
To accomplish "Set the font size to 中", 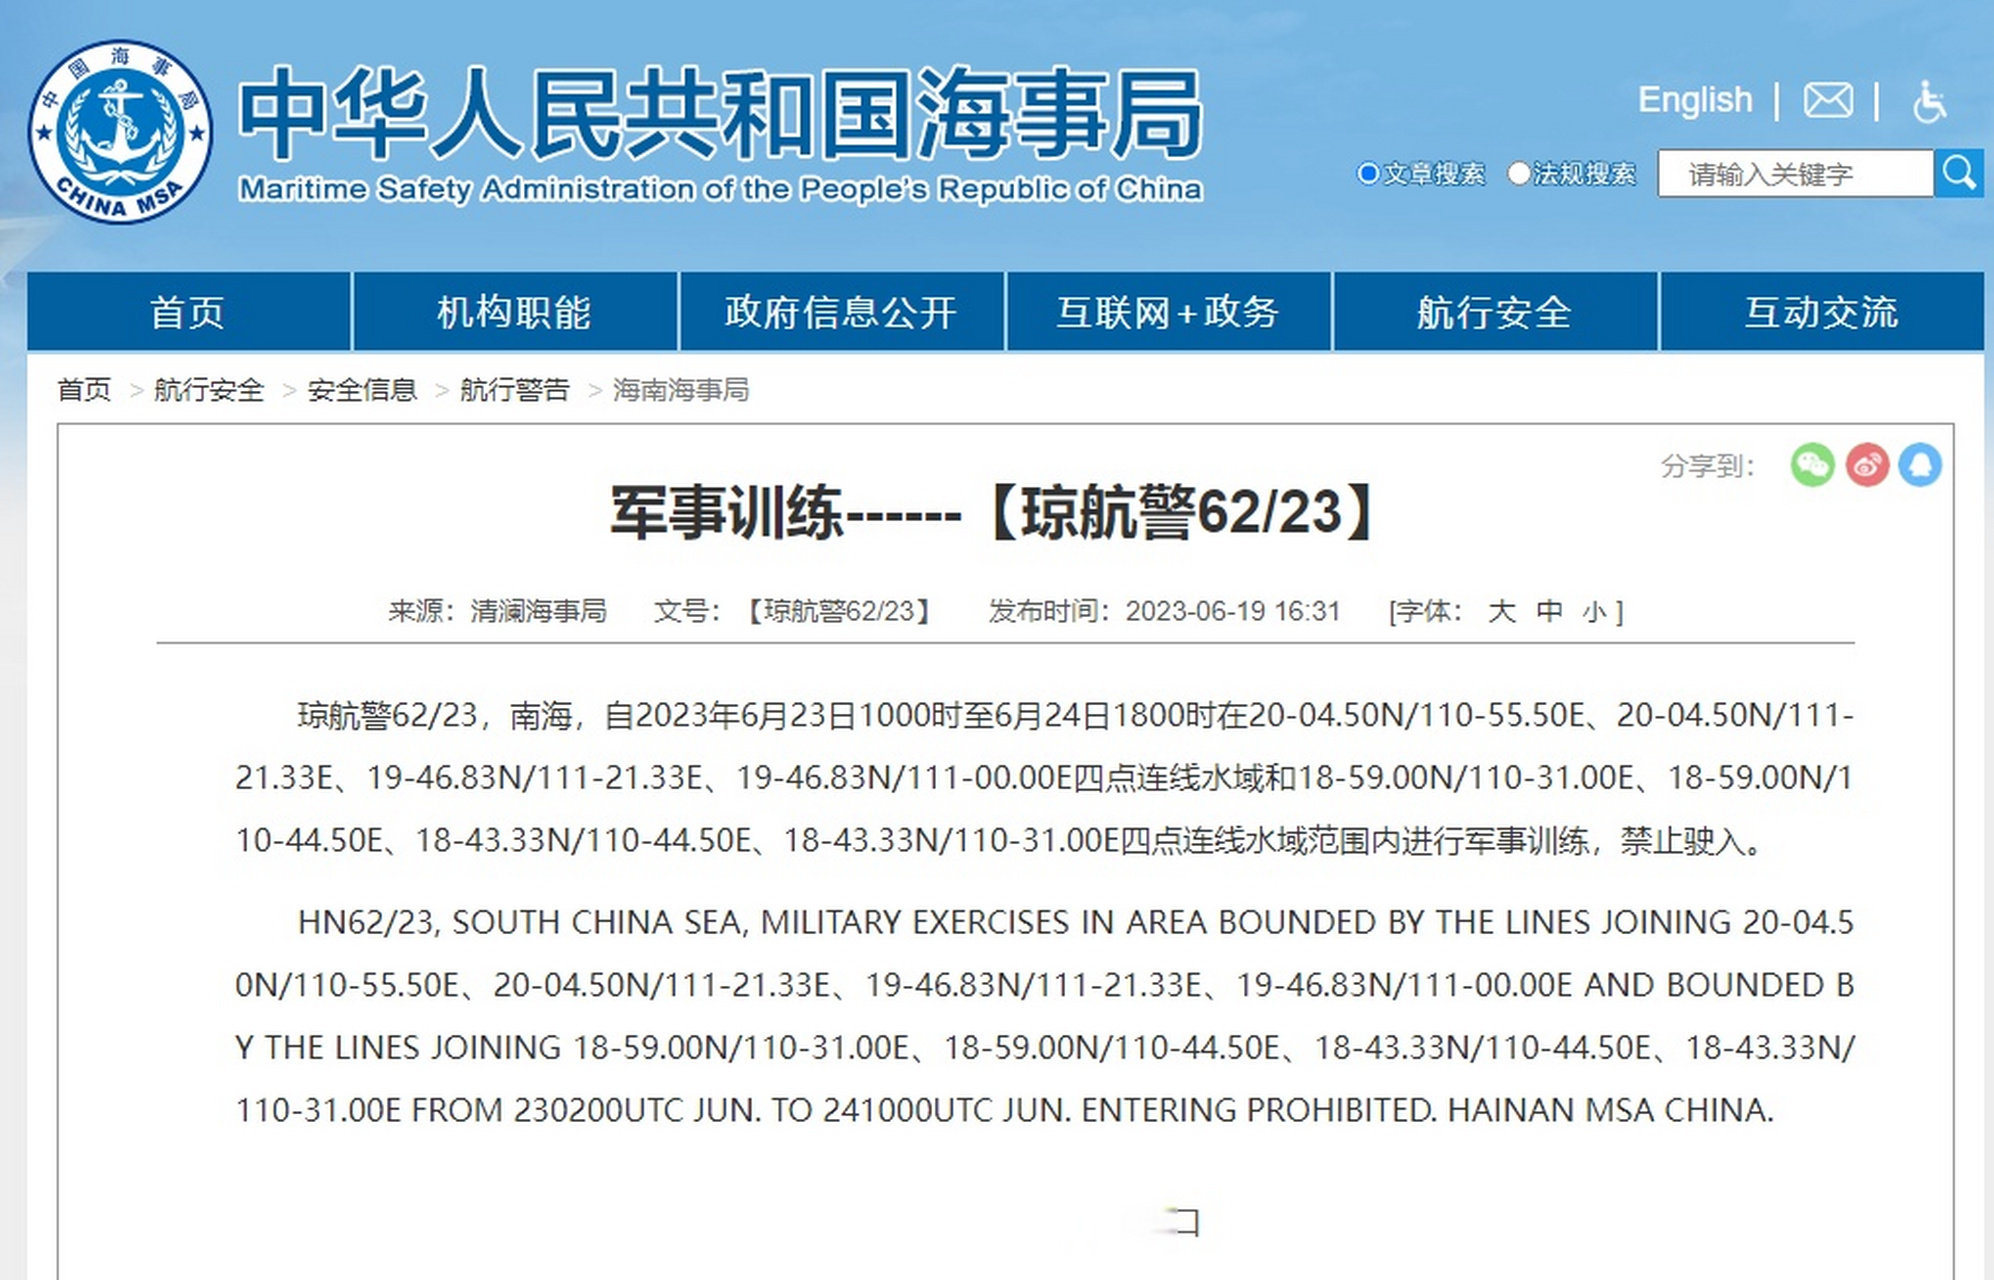I will point(1549,611).
